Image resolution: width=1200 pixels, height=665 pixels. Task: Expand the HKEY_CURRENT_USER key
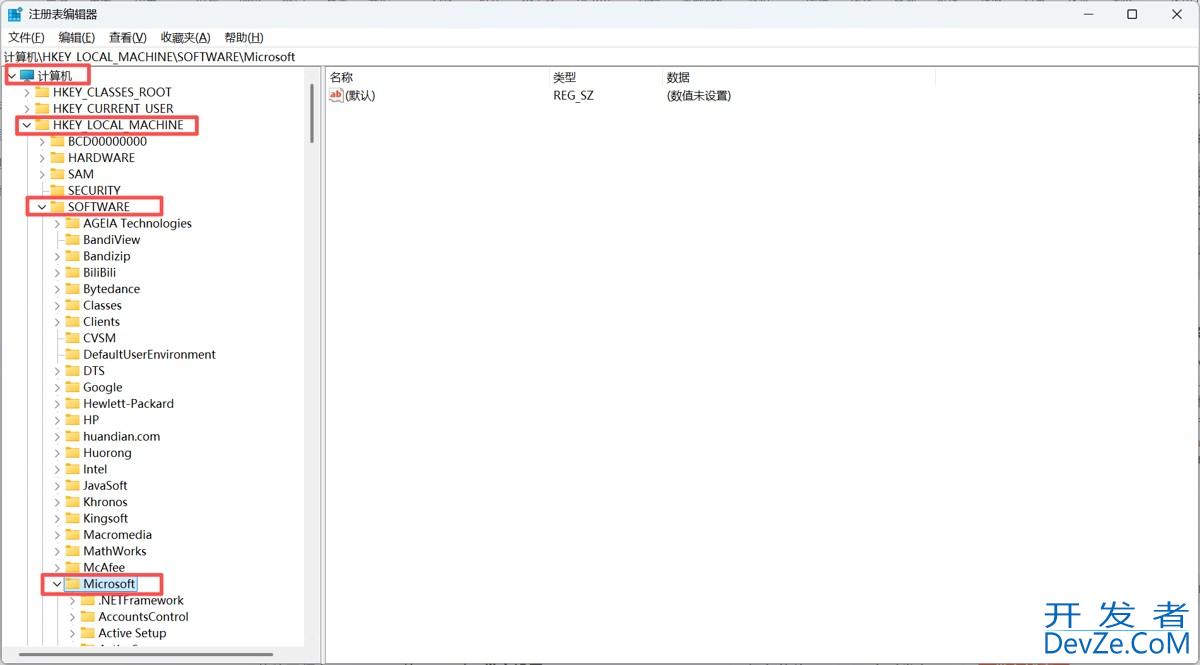click(x=26, y=108)
